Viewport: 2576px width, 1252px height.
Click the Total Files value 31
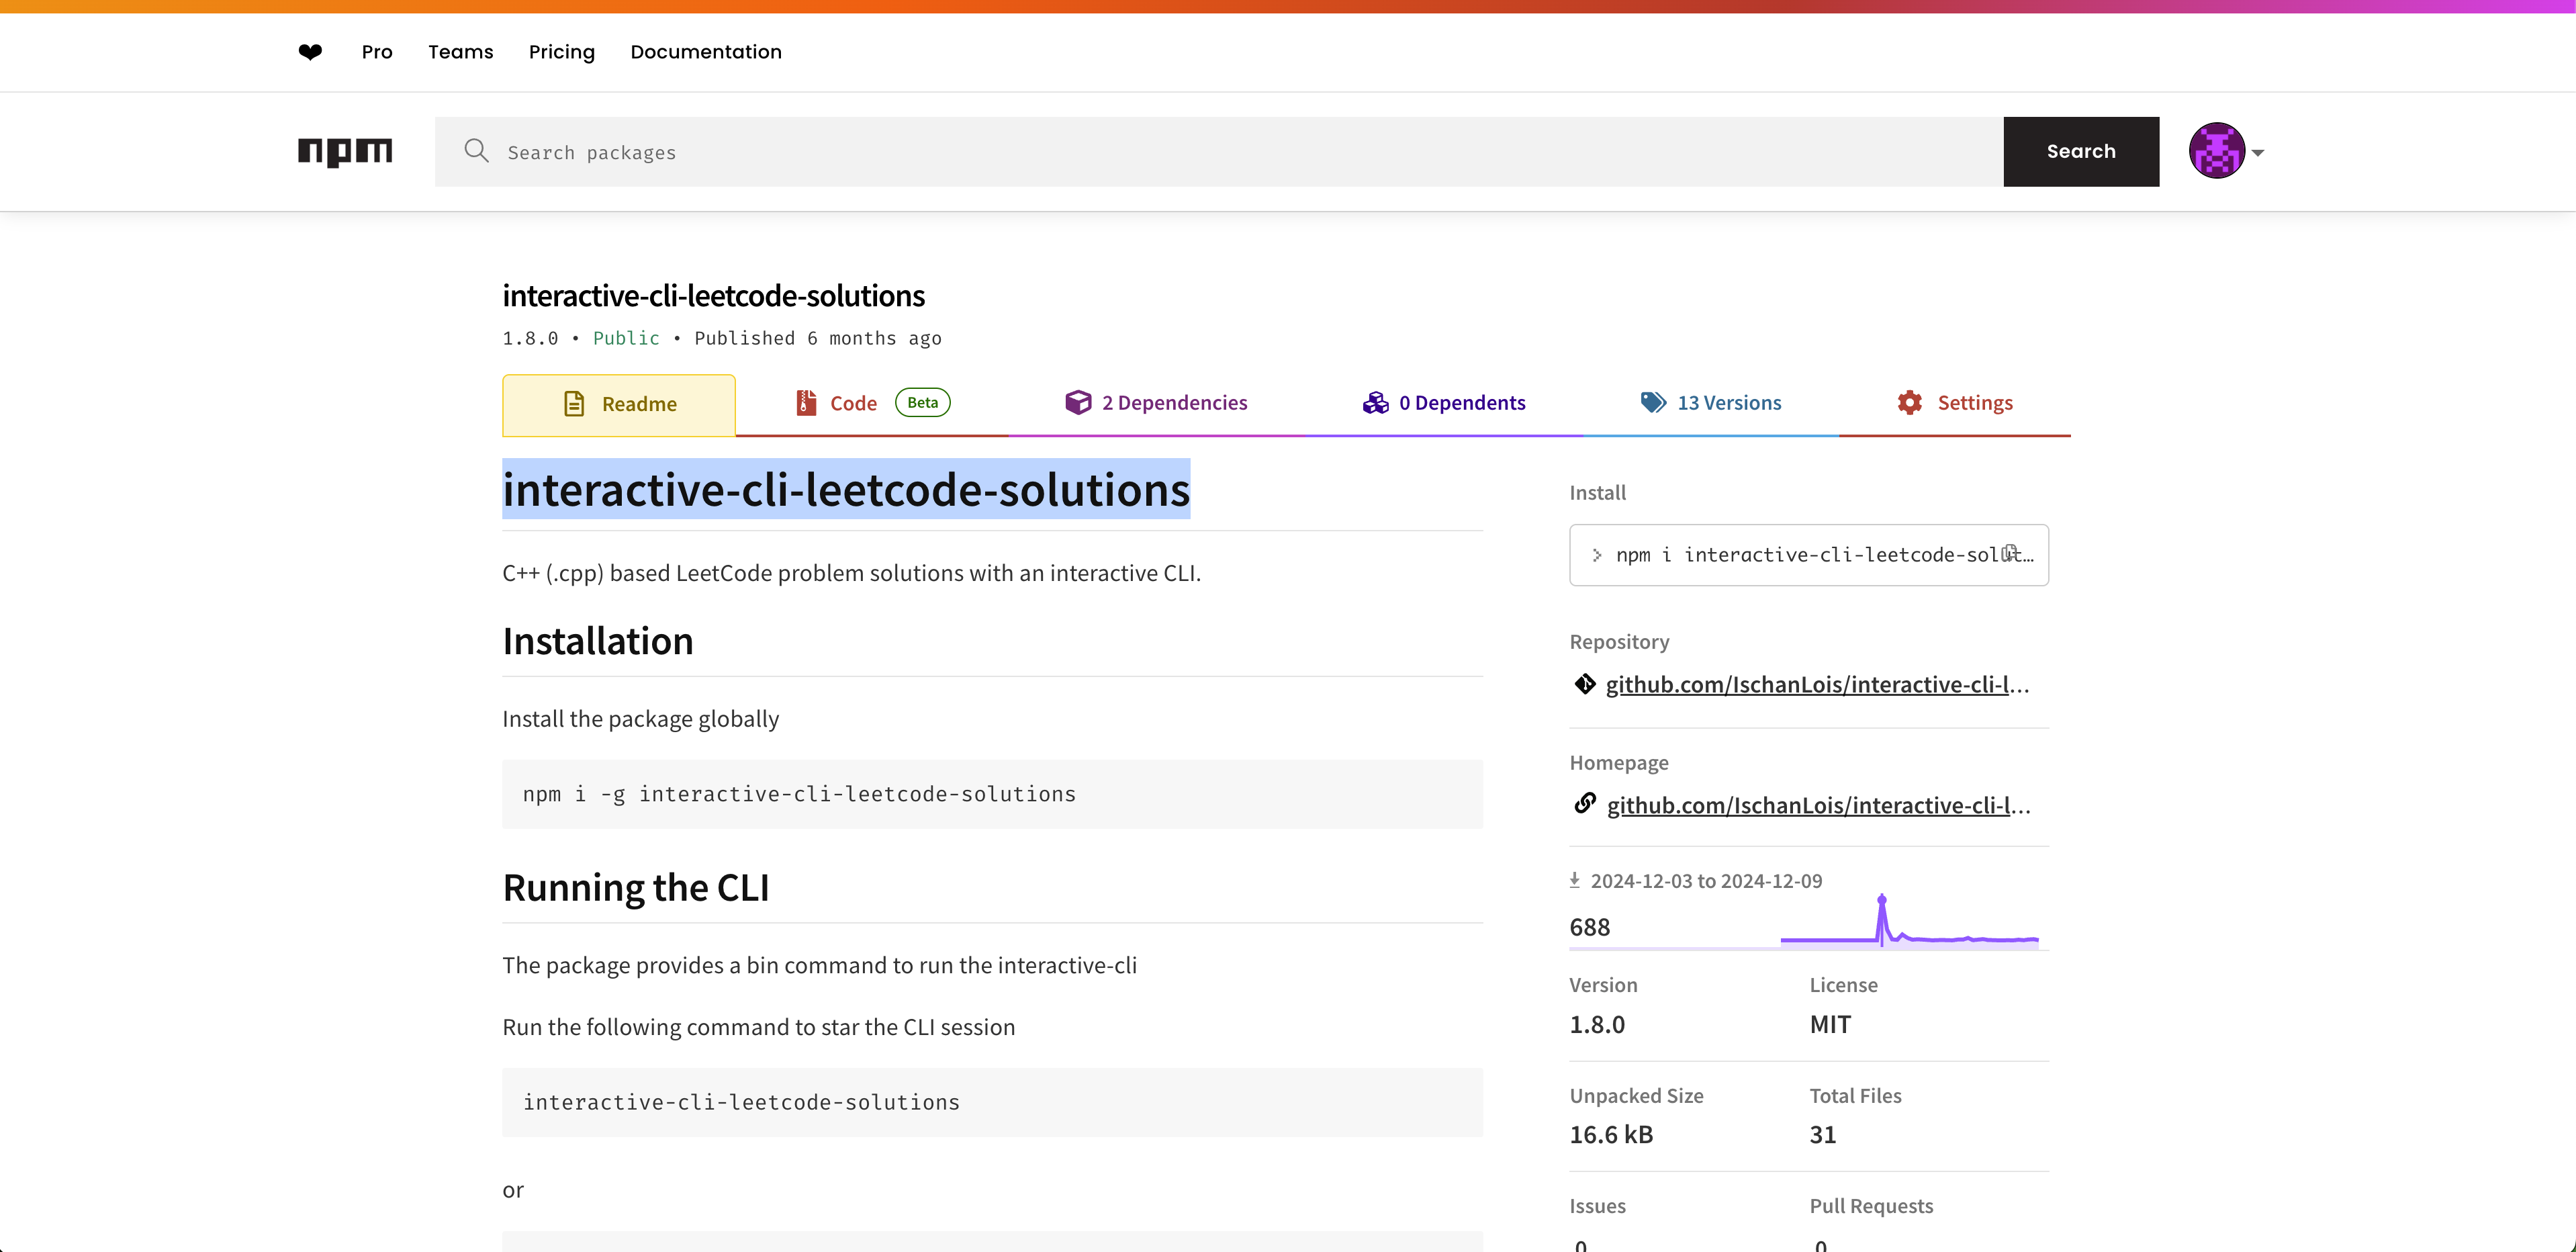1822,1135
